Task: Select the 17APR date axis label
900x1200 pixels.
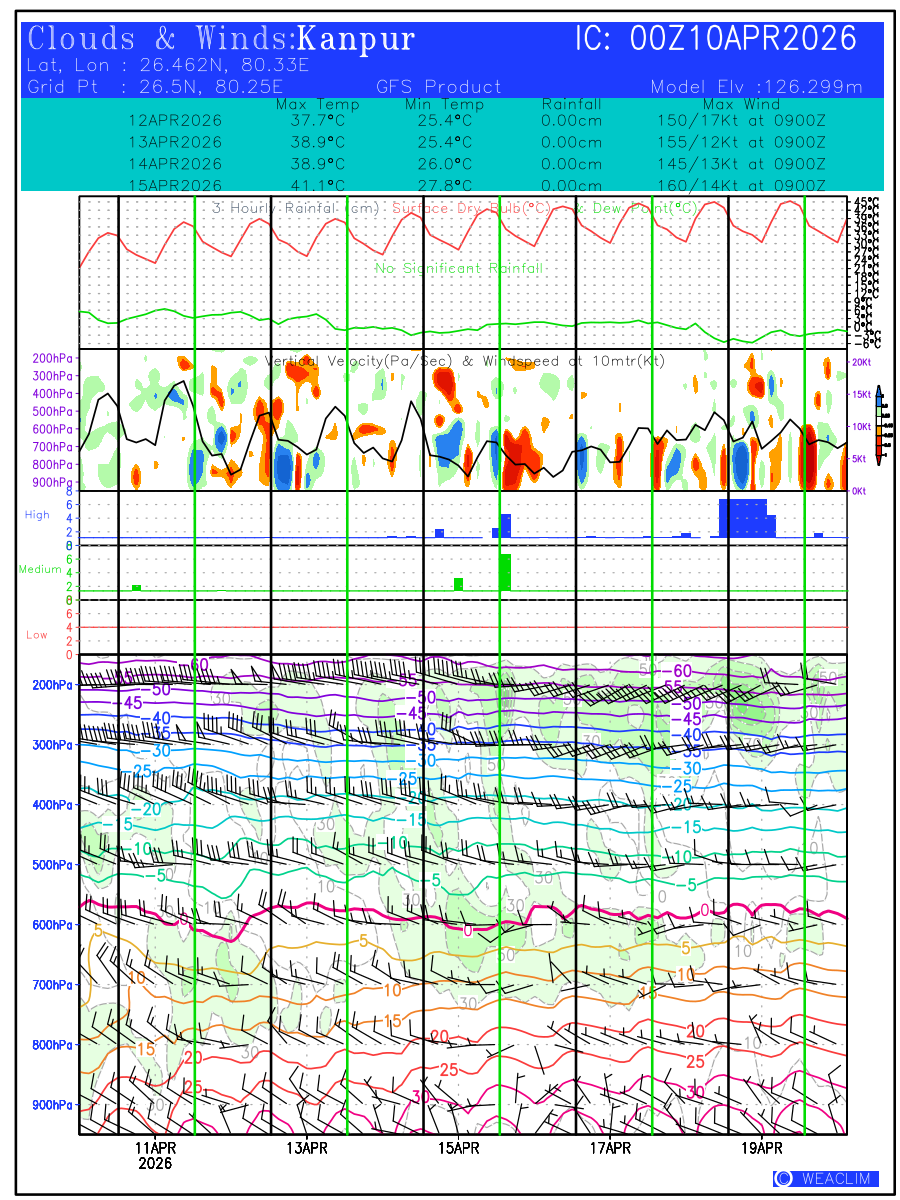Action: 611,1148
